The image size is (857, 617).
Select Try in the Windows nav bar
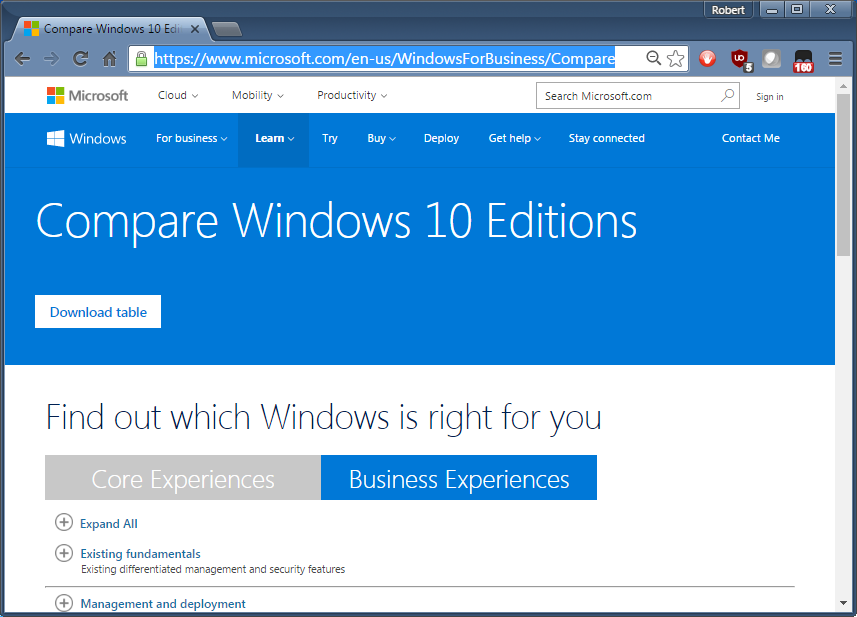(x=330, y=138)
